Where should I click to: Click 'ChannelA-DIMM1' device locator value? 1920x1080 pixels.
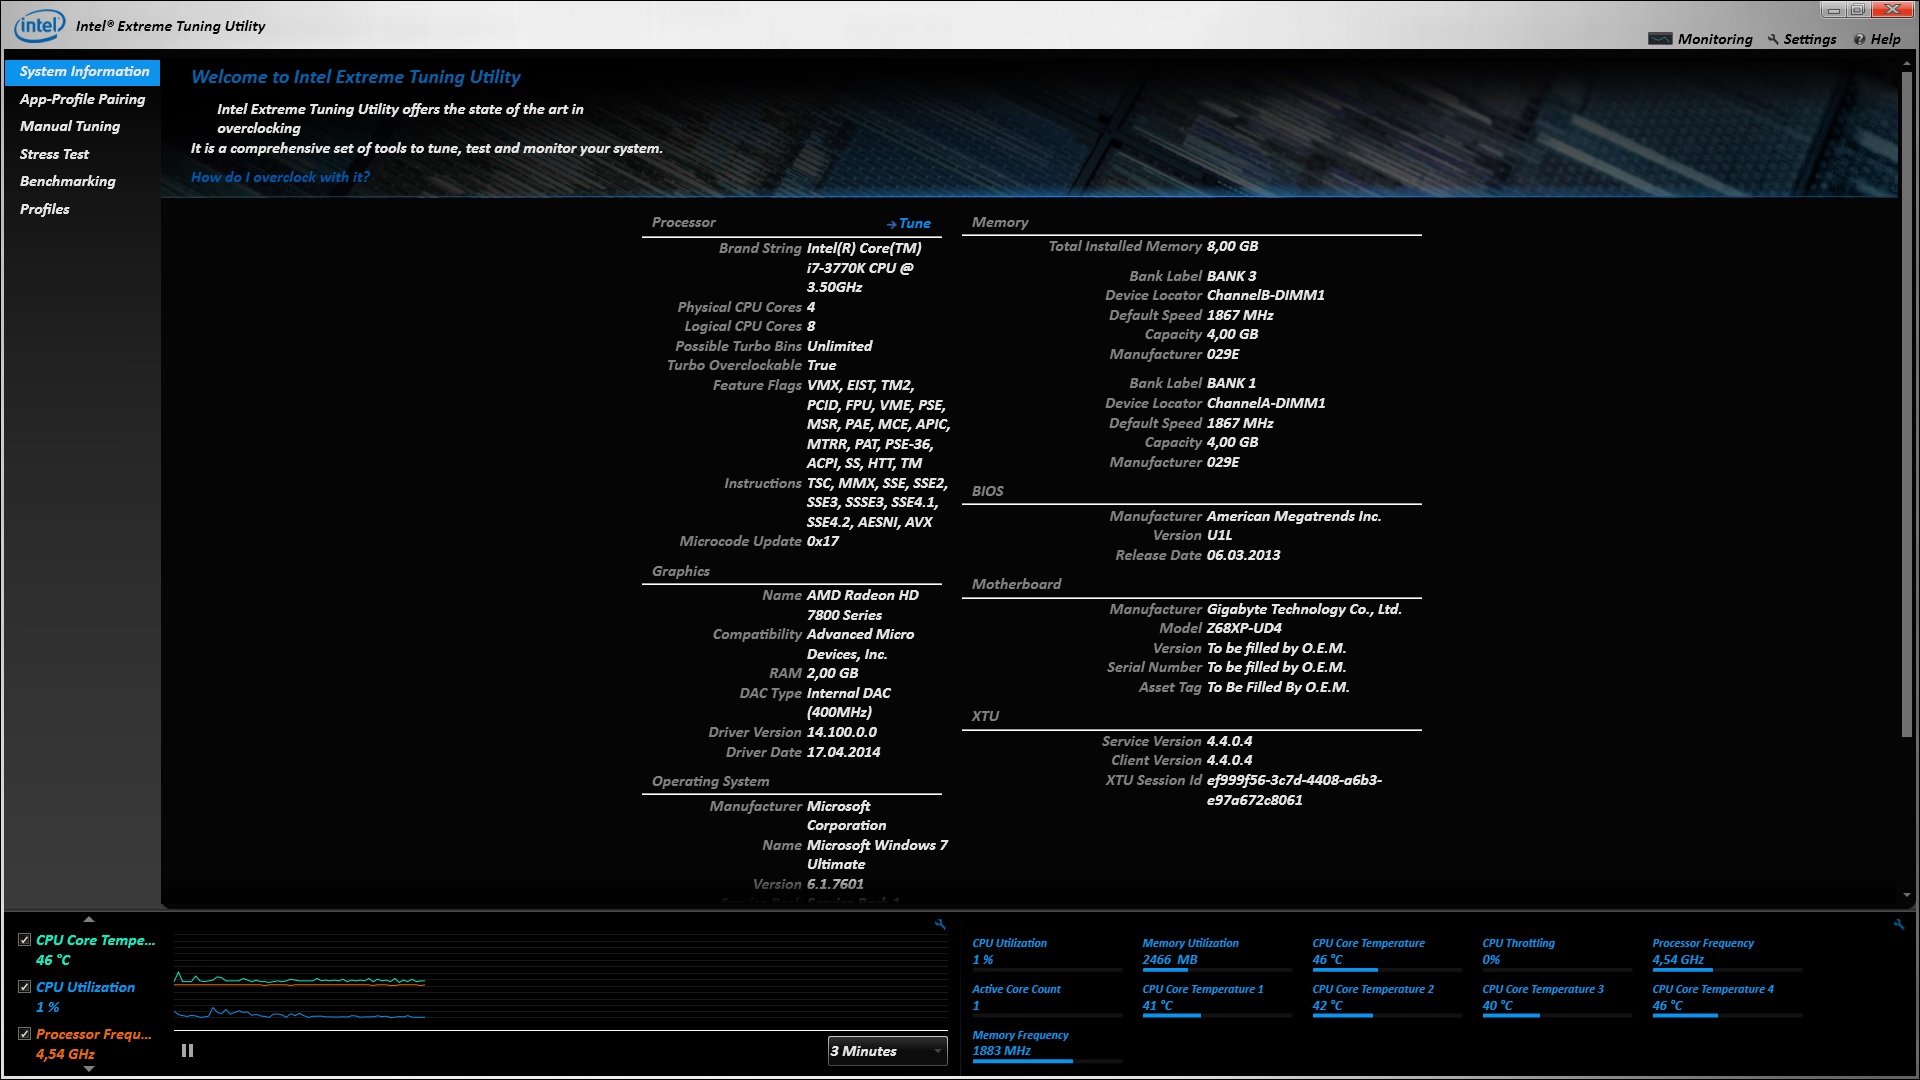pyautogui.click(x=1265, y=403)
